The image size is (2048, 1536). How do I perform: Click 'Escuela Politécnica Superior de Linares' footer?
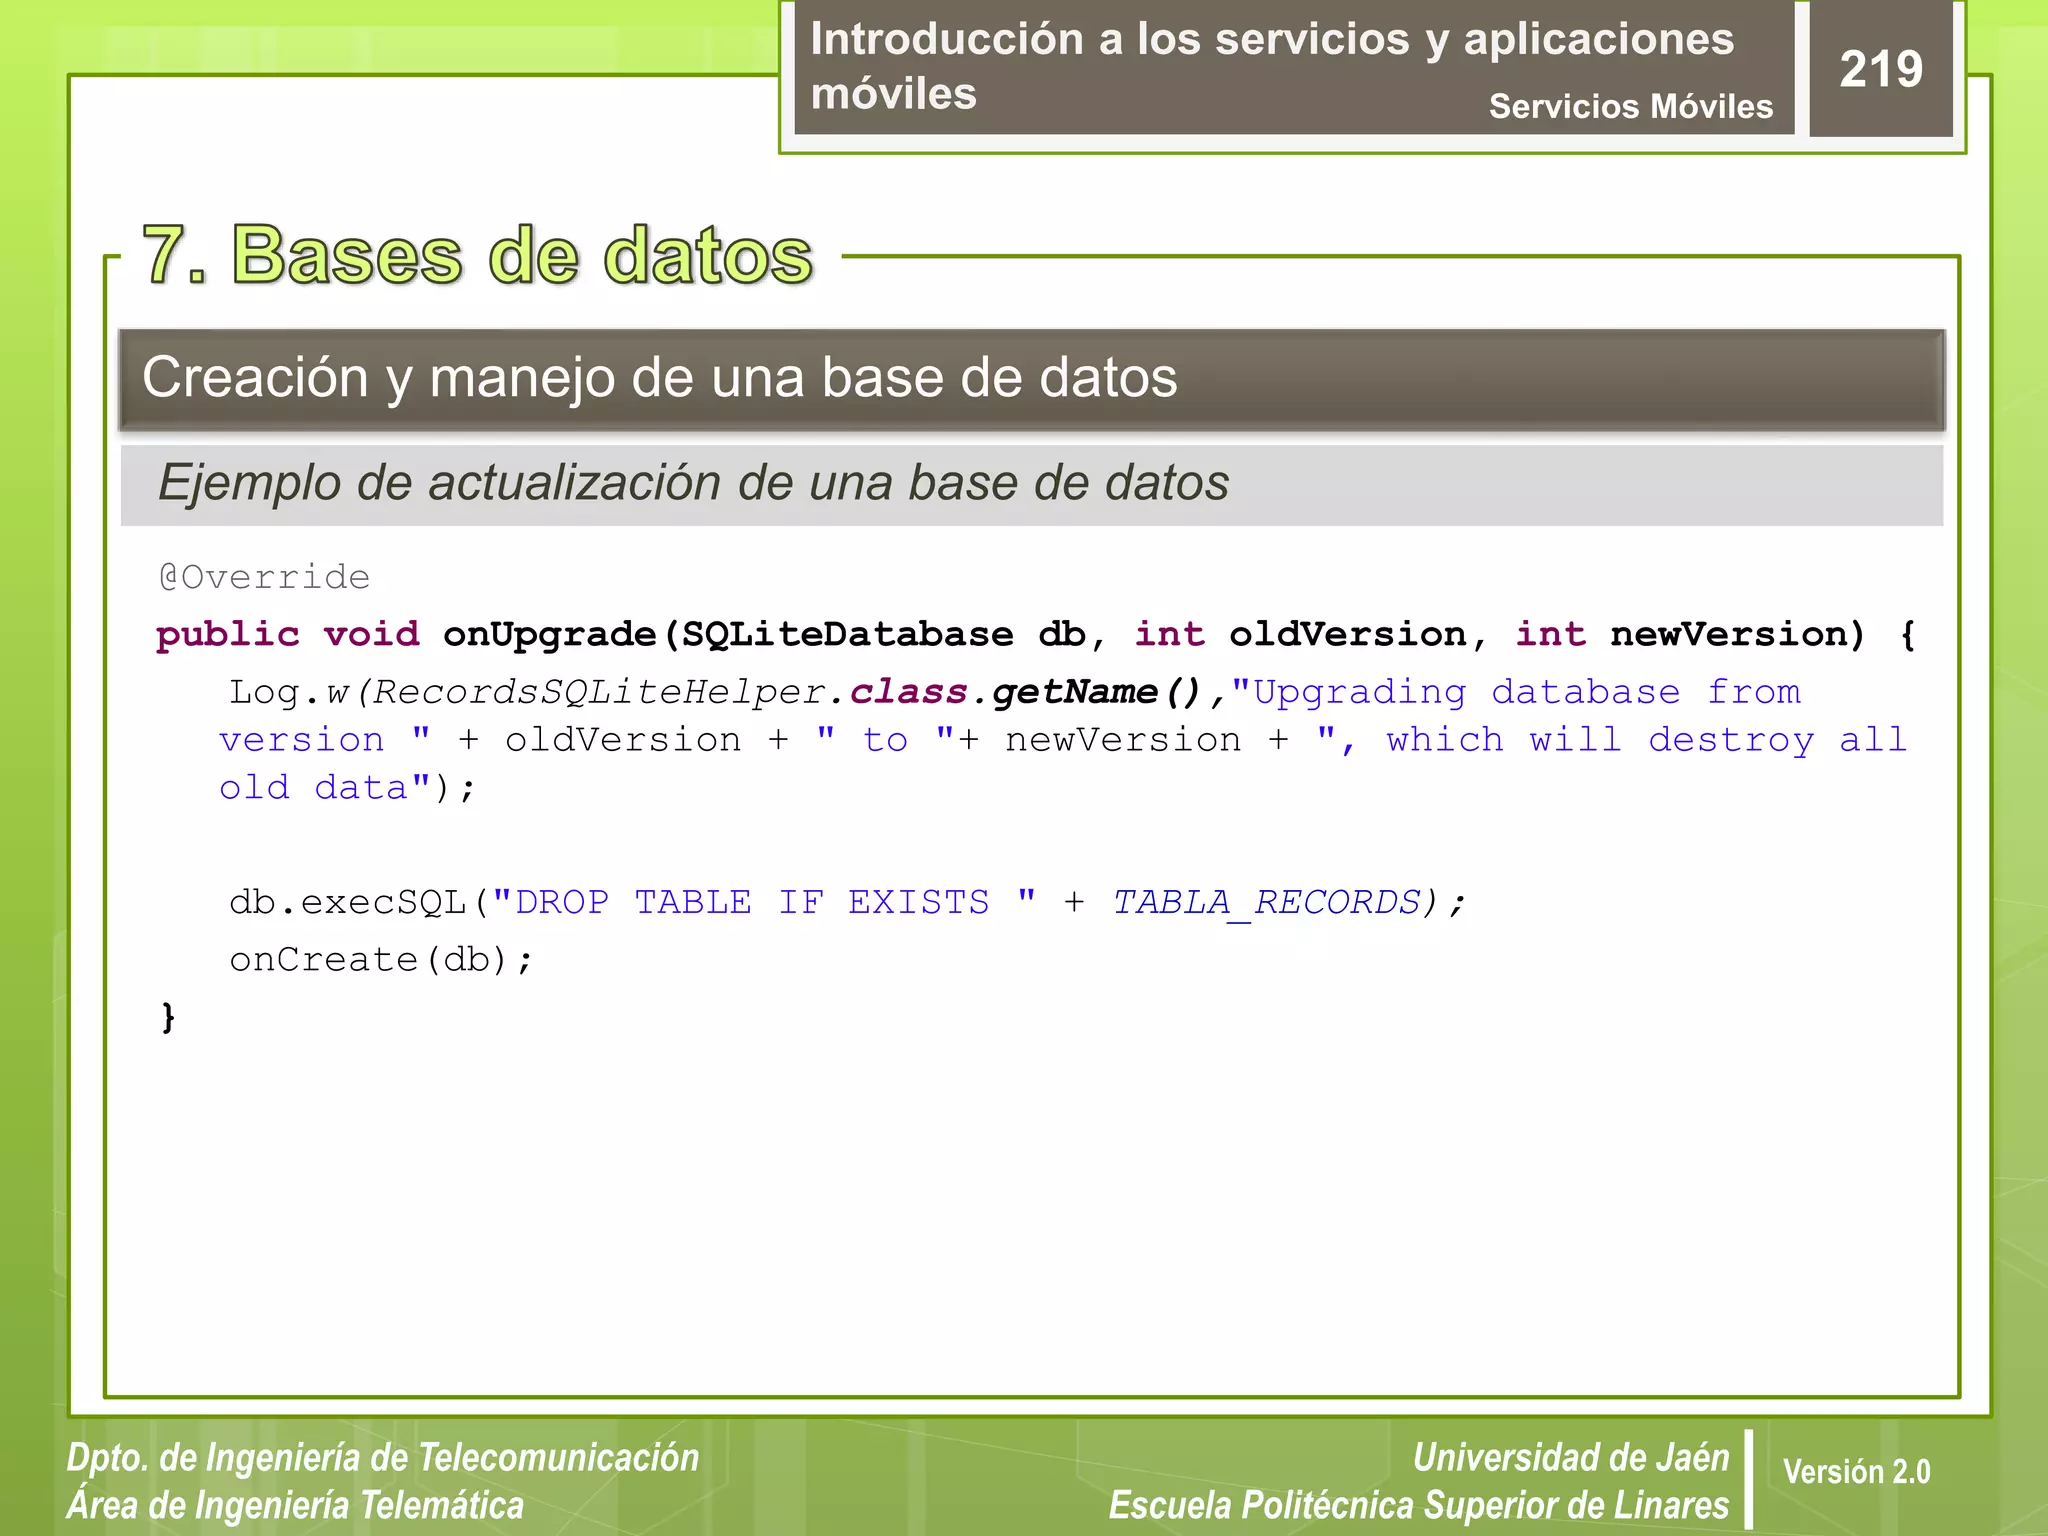coord(1419,1505)
